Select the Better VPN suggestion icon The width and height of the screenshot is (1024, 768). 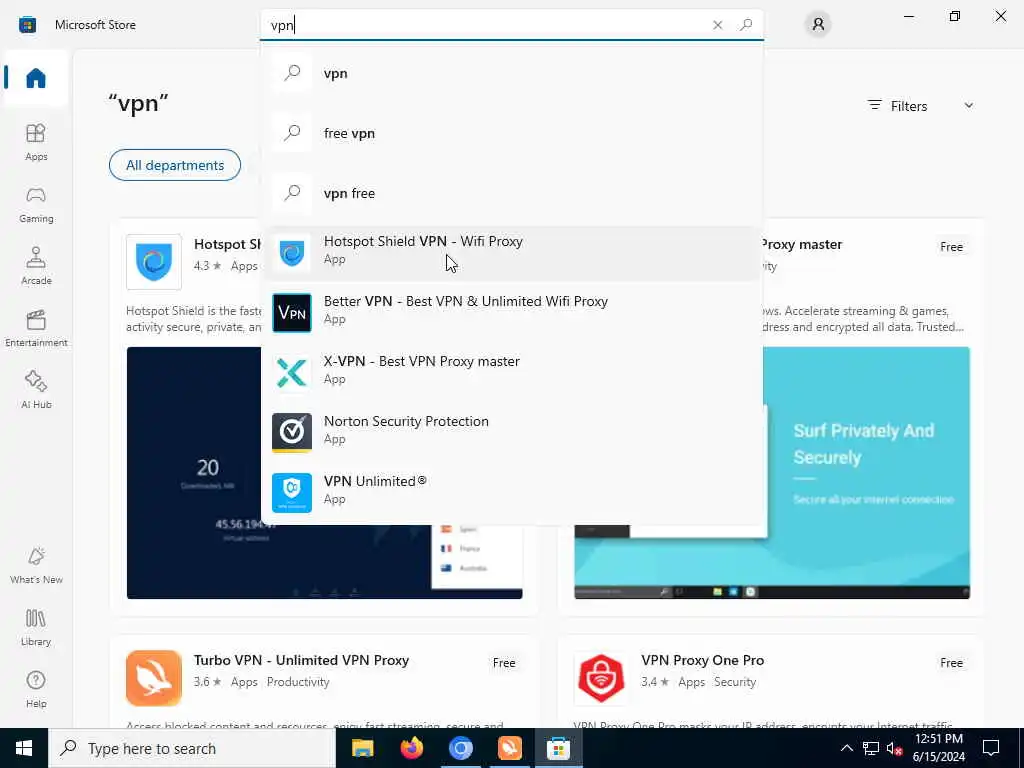[291, 312]
